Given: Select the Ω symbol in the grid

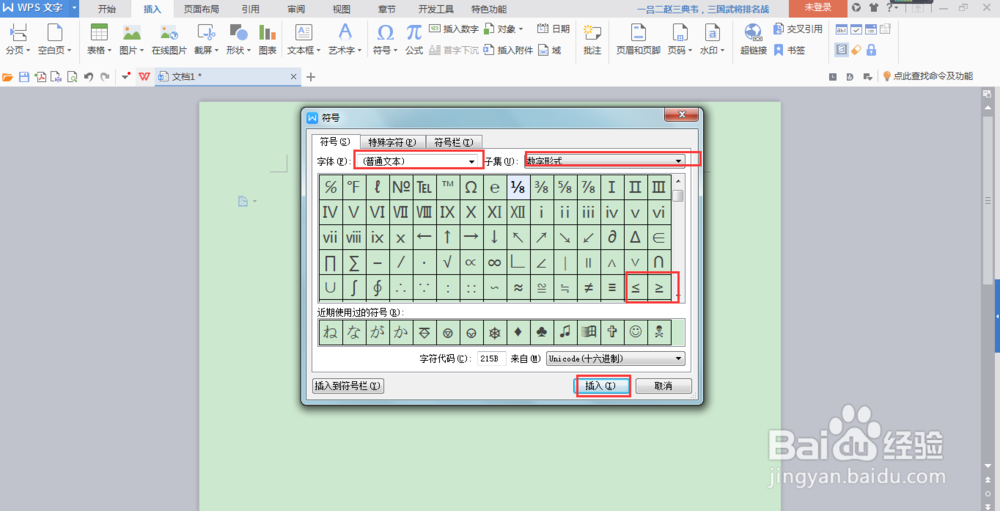Looking at the screenshot, I should coord(471,187).
